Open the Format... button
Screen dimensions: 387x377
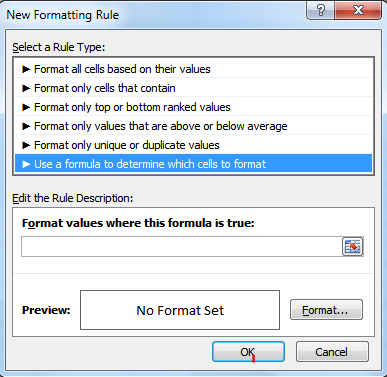click(x=326, y=310)
